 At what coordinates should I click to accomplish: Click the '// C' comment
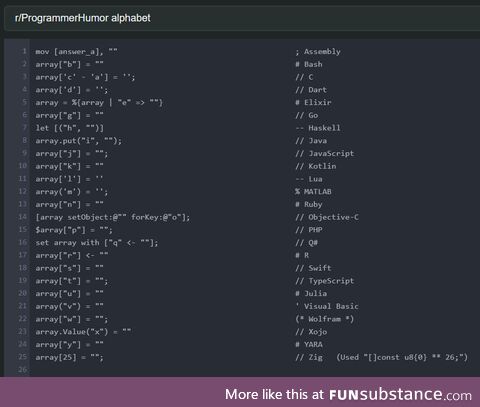click(x=304, y=77)
